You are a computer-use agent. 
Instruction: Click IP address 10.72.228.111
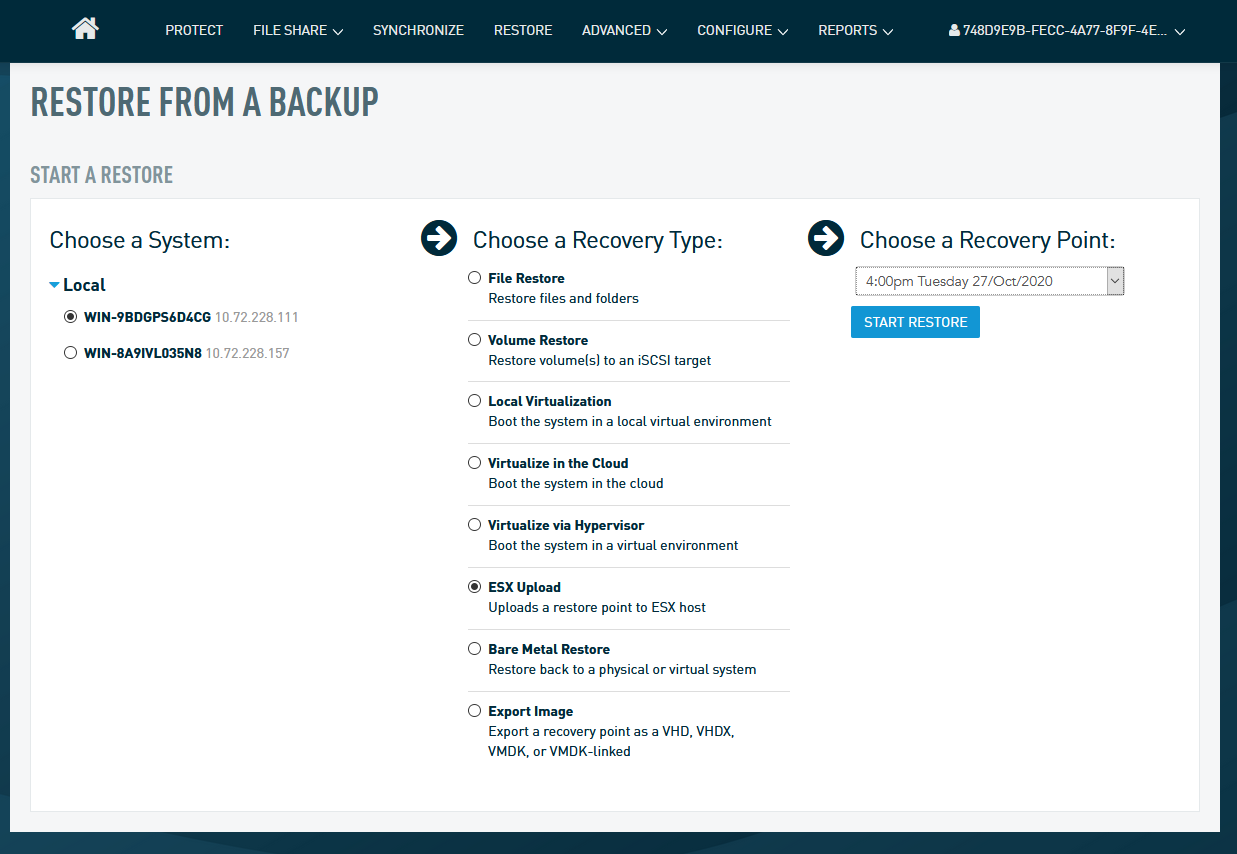click(257, 317)
